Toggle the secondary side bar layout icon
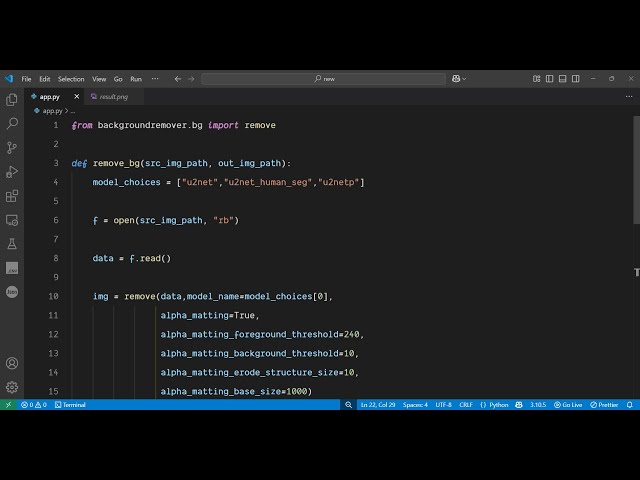This screenshot has width=640, height=480. [x=576, y=79]
